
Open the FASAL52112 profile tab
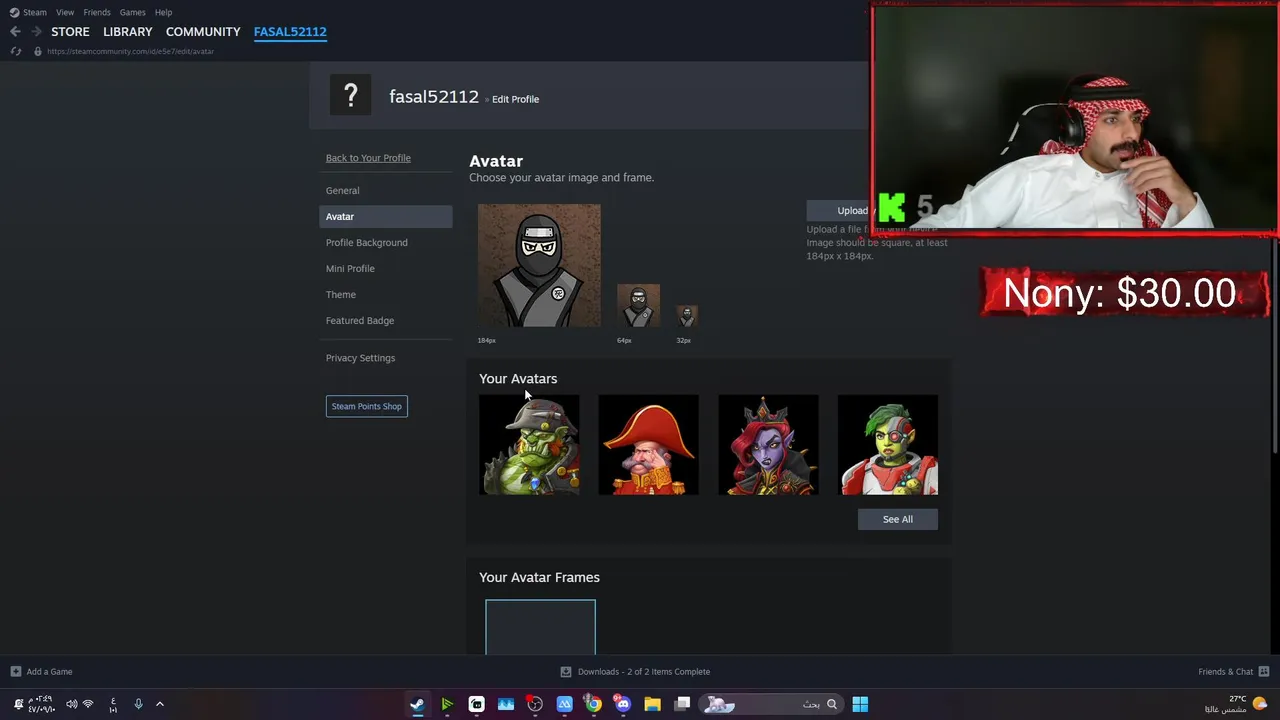pos(290,32)
